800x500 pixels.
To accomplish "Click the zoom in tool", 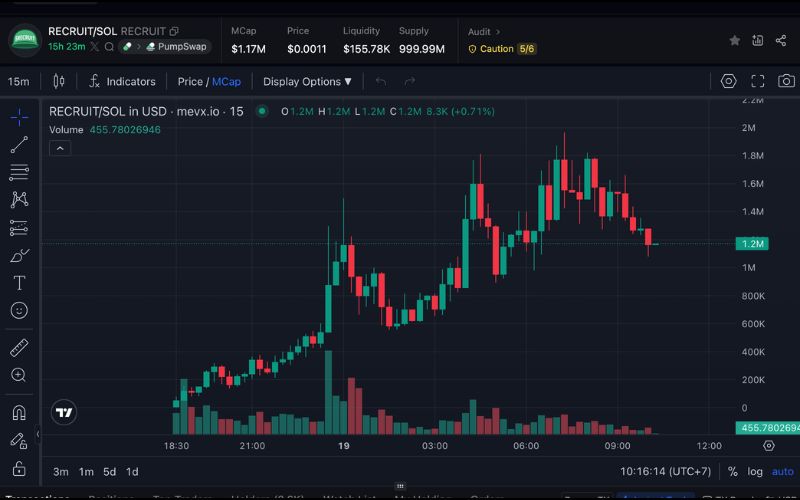I will click(x=19, y=376).
